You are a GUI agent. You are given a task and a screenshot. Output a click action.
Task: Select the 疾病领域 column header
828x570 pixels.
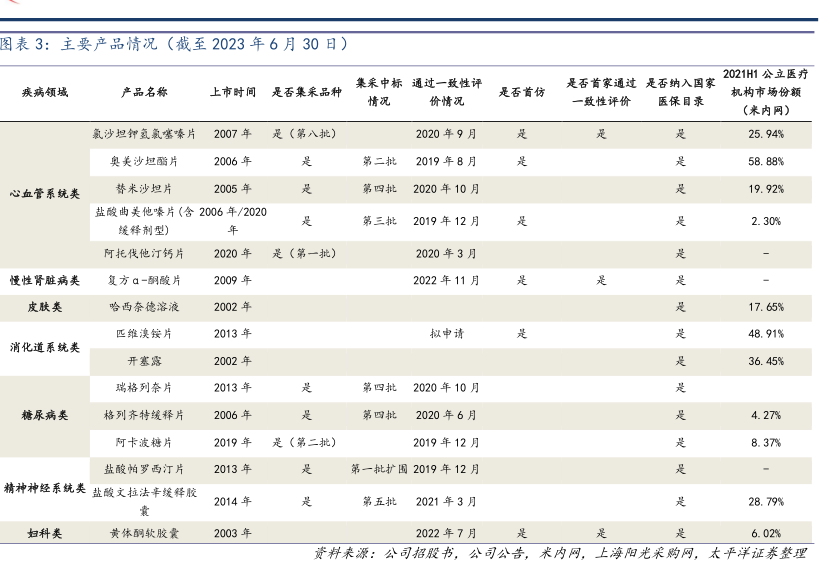(44, 92)
